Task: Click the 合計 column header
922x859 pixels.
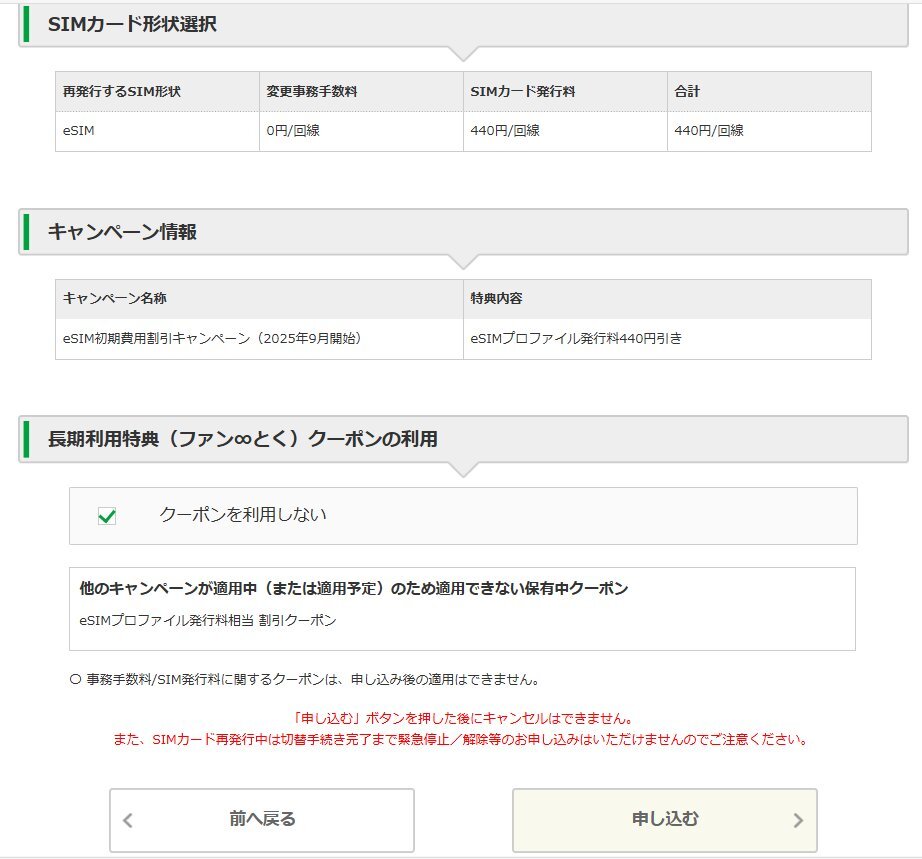Action: click(x=687, y=91)
